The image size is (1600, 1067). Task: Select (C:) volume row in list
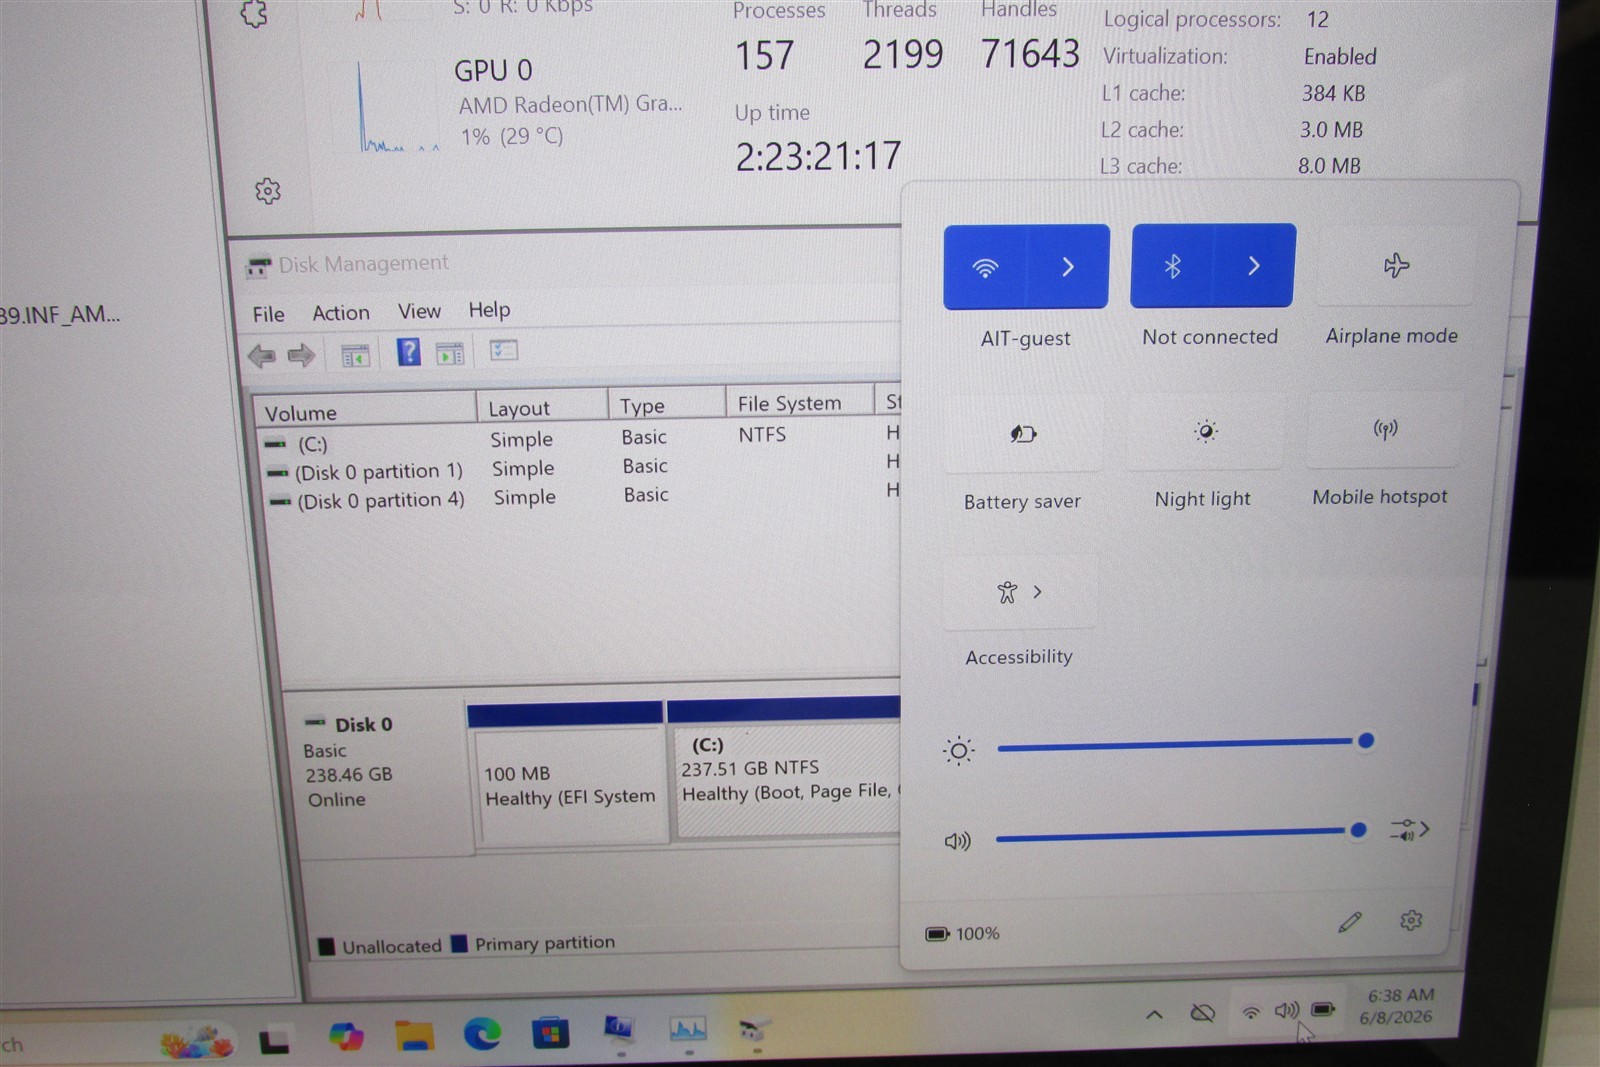click(x=580, y=439)
